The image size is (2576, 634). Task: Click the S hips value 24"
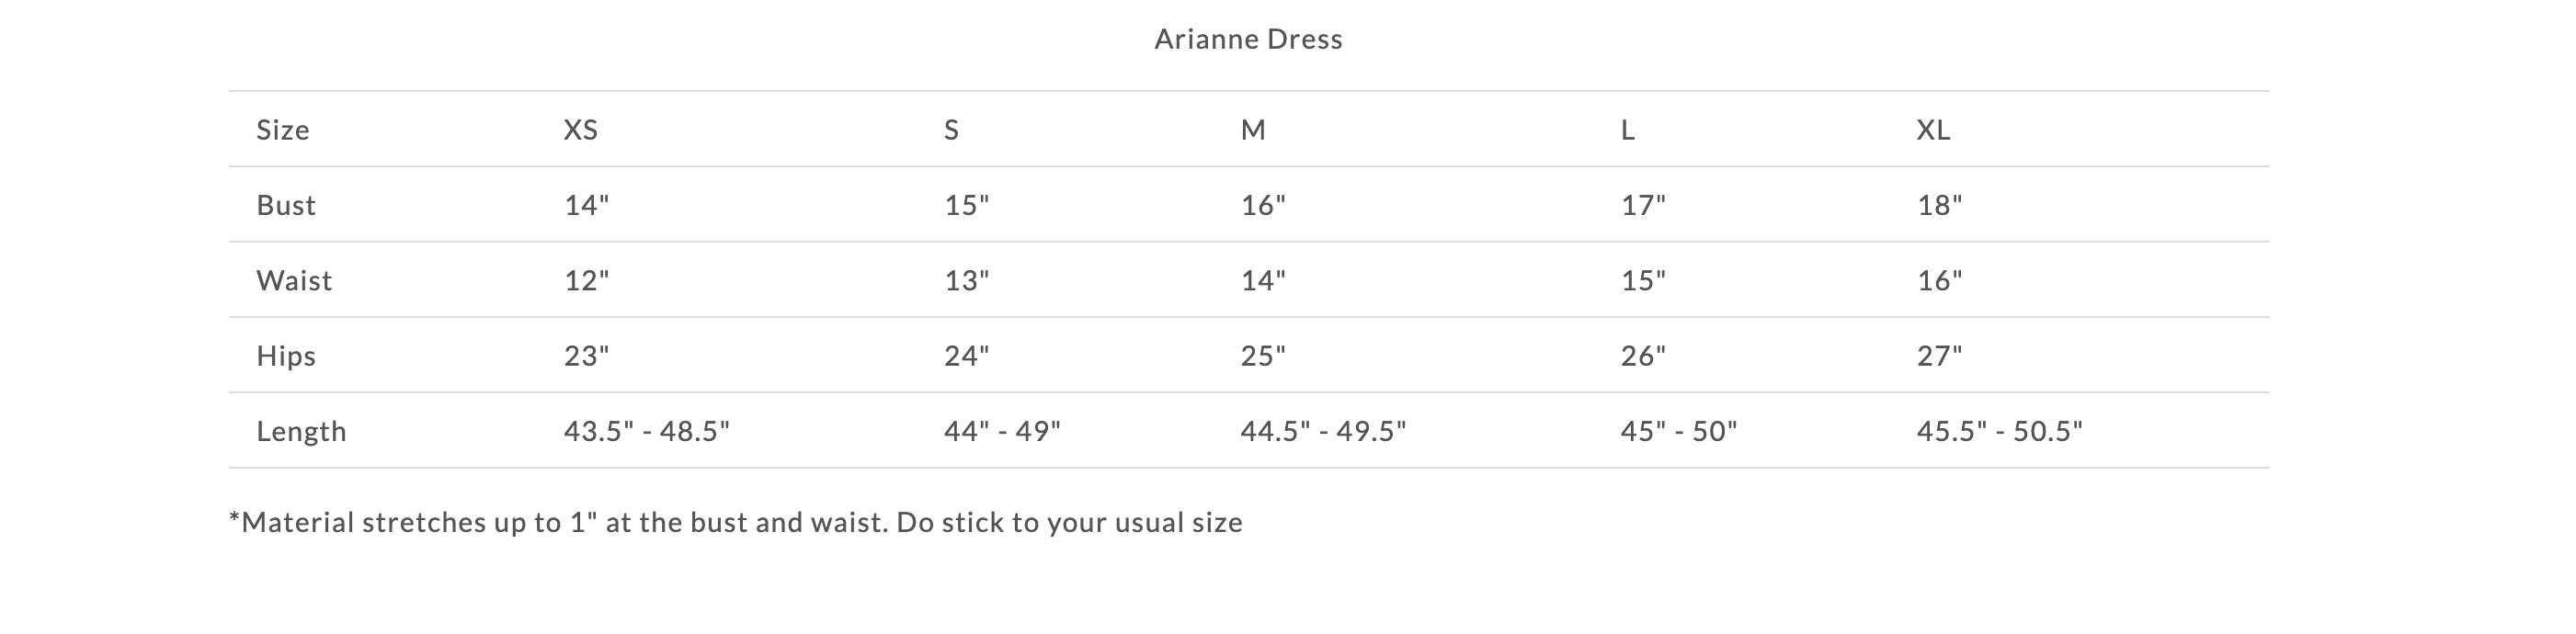(x=966, y=356)
